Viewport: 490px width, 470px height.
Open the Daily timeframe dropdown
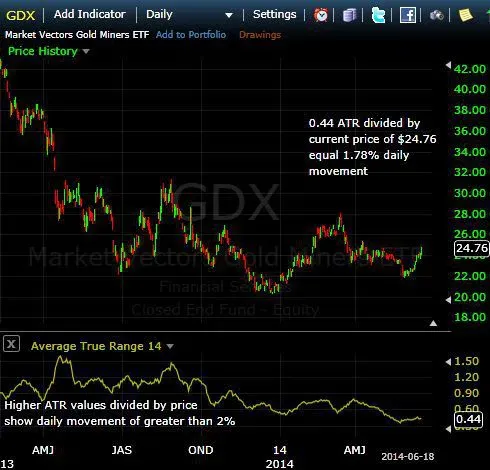(x=189, y=15)
